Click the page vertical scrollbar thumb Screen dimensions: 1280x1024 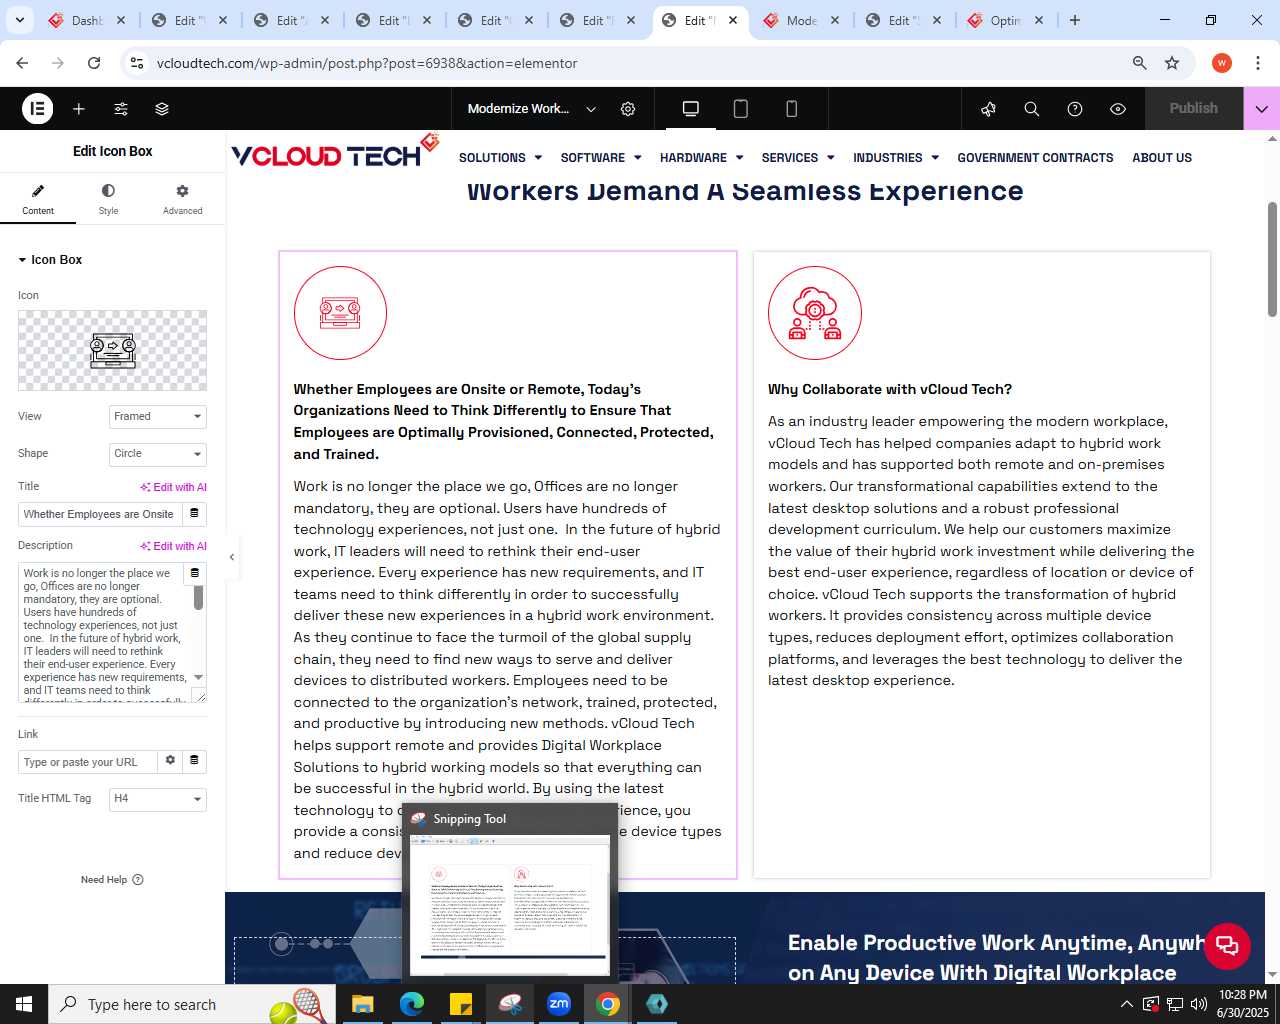point(1272,260)
